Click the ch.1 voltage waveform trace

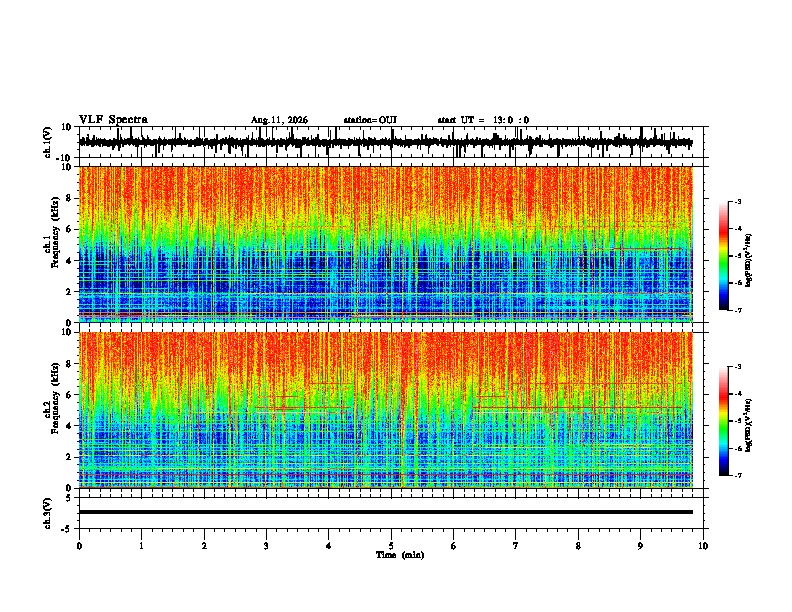(x=385, y=143)
